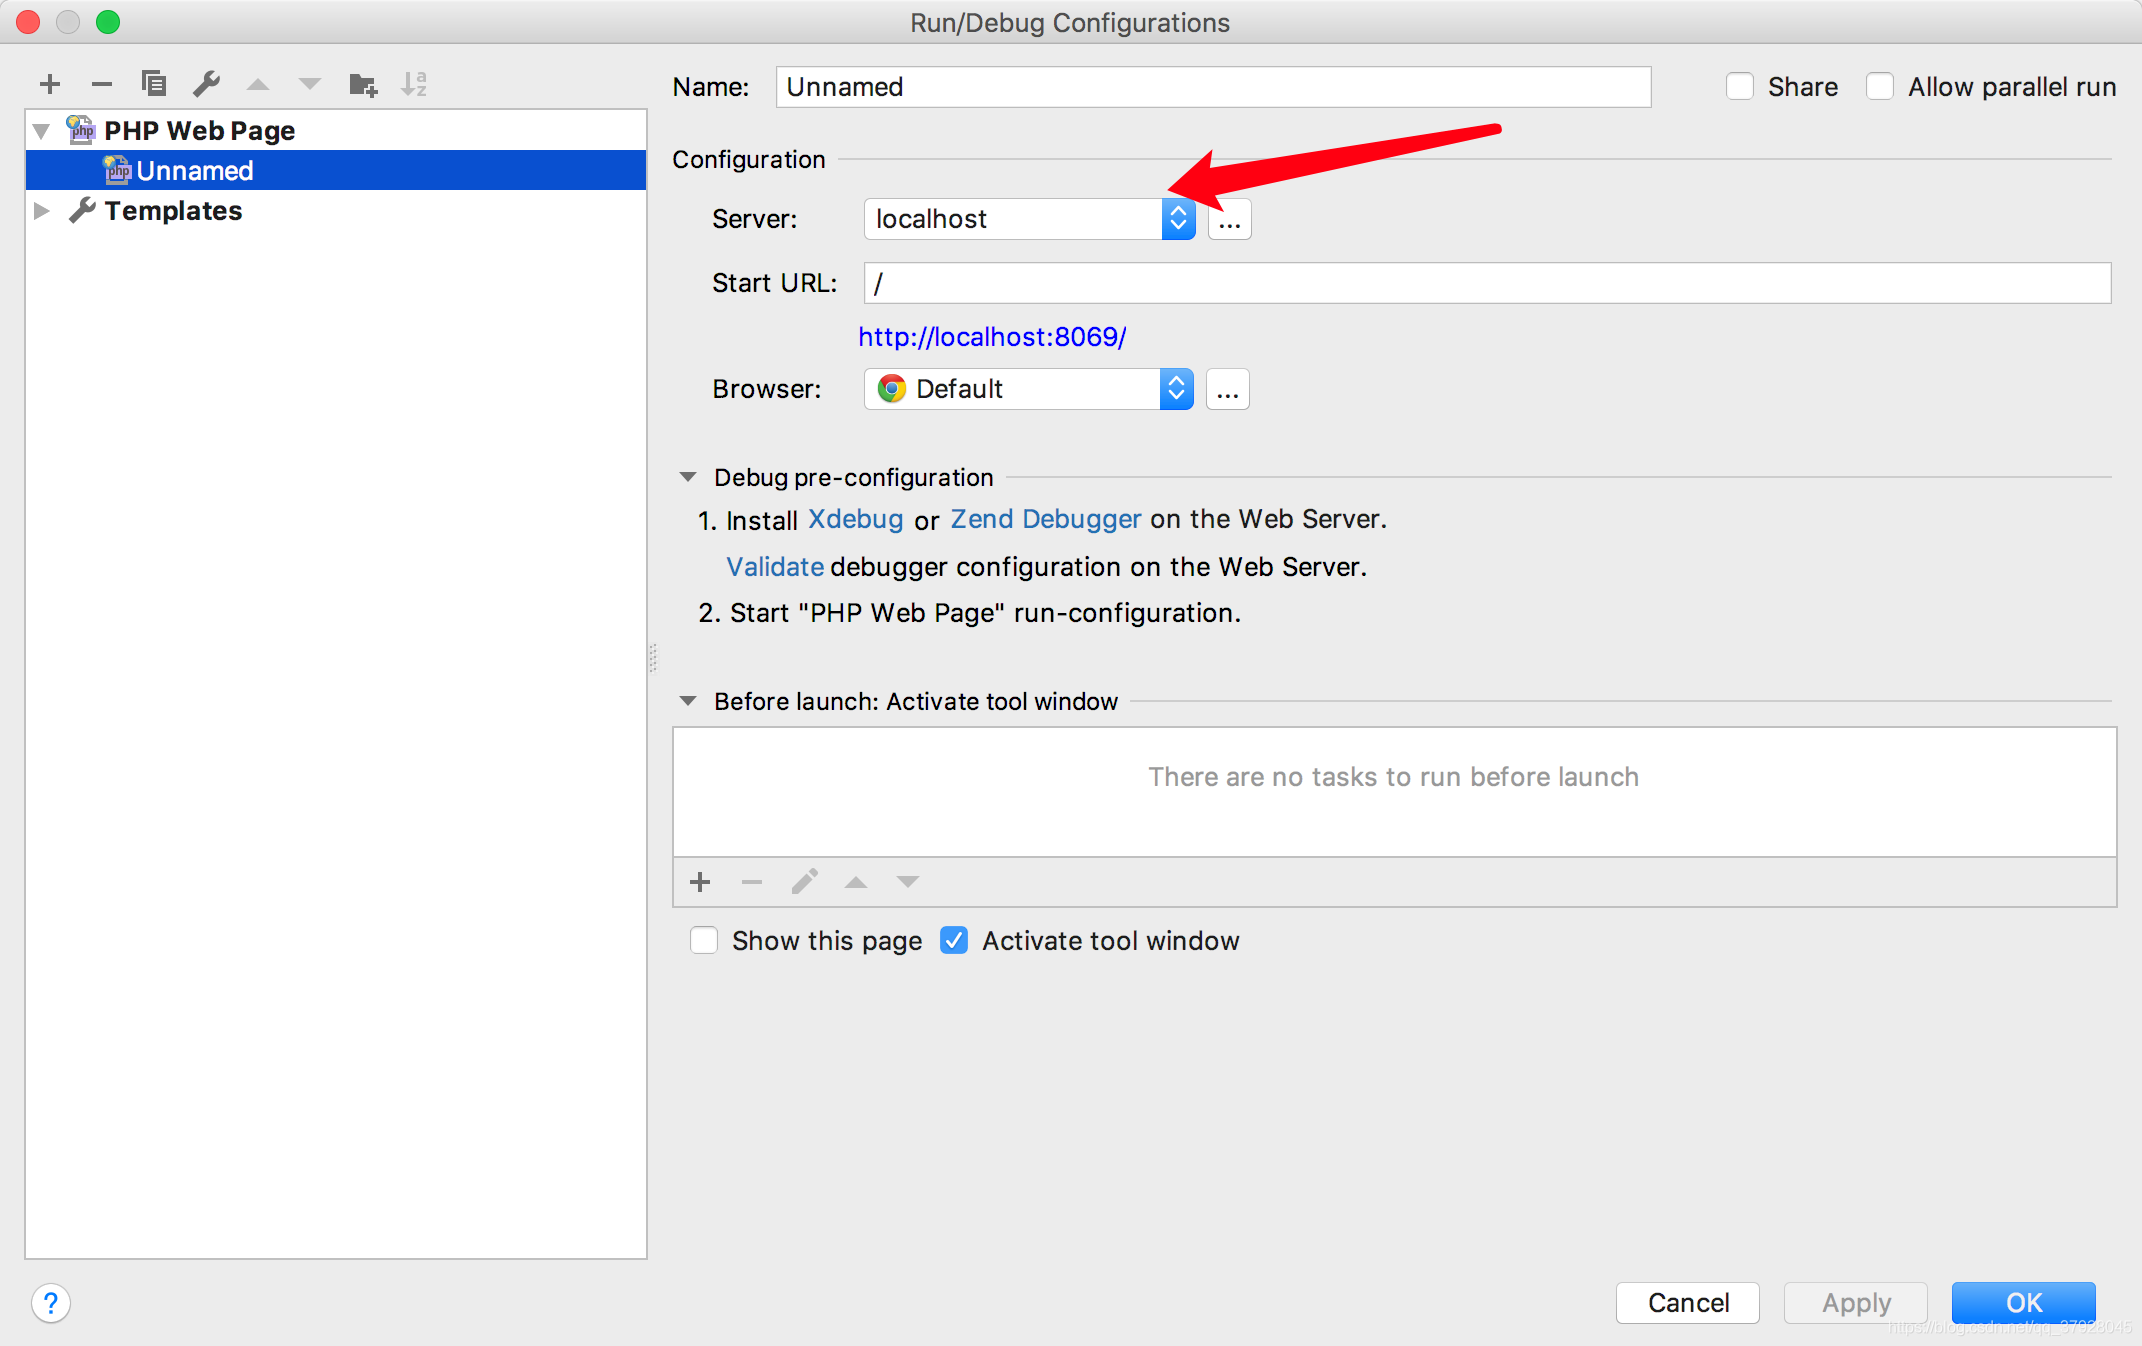Follow the Xdebug link

coord(855,519)
